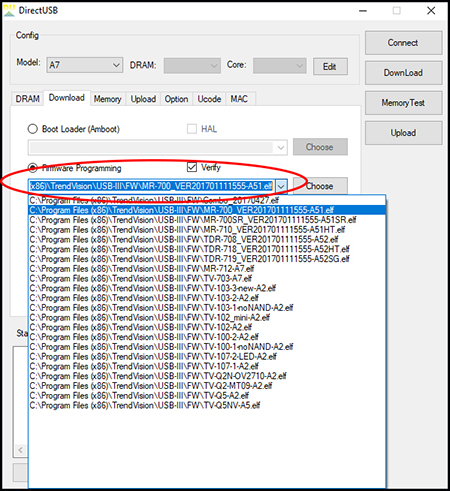Select MR-700_VER201701111555-A51.elf list entry
Viewport: 450px width, 491px height.
click(207, 210)
